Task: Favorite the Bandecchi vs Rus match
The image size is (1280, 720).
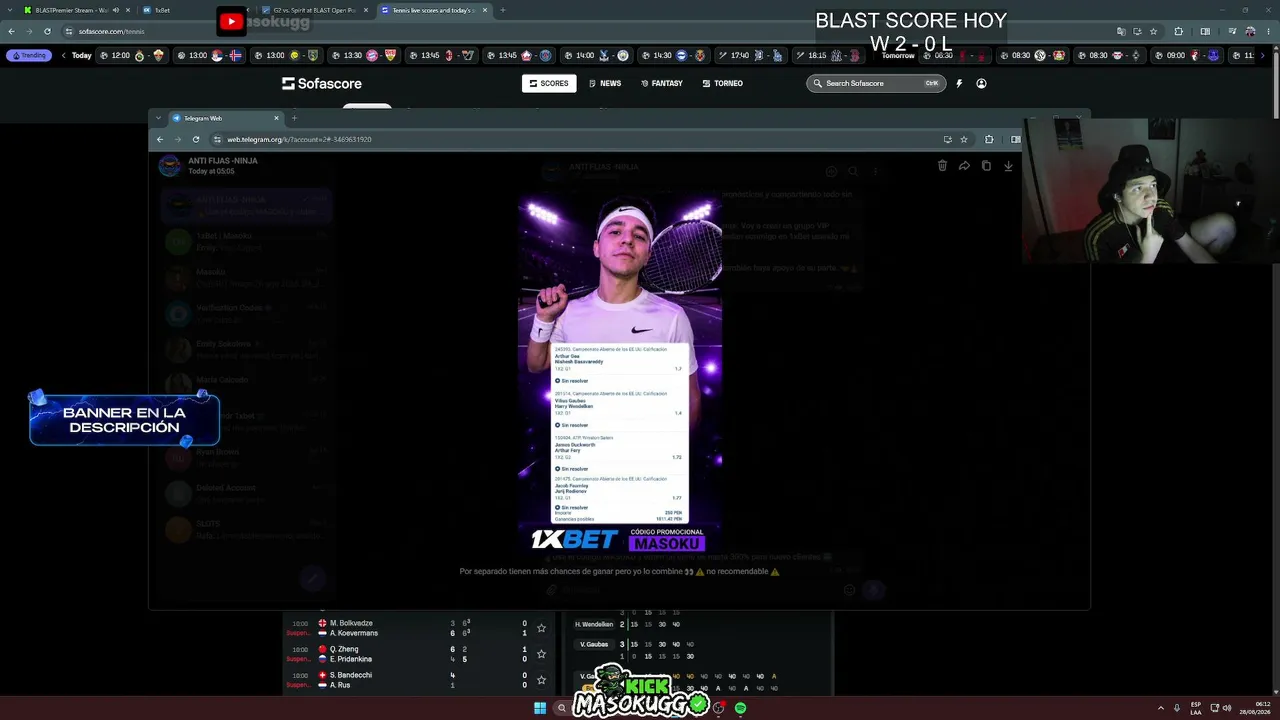Action: (x=541, y=680)
